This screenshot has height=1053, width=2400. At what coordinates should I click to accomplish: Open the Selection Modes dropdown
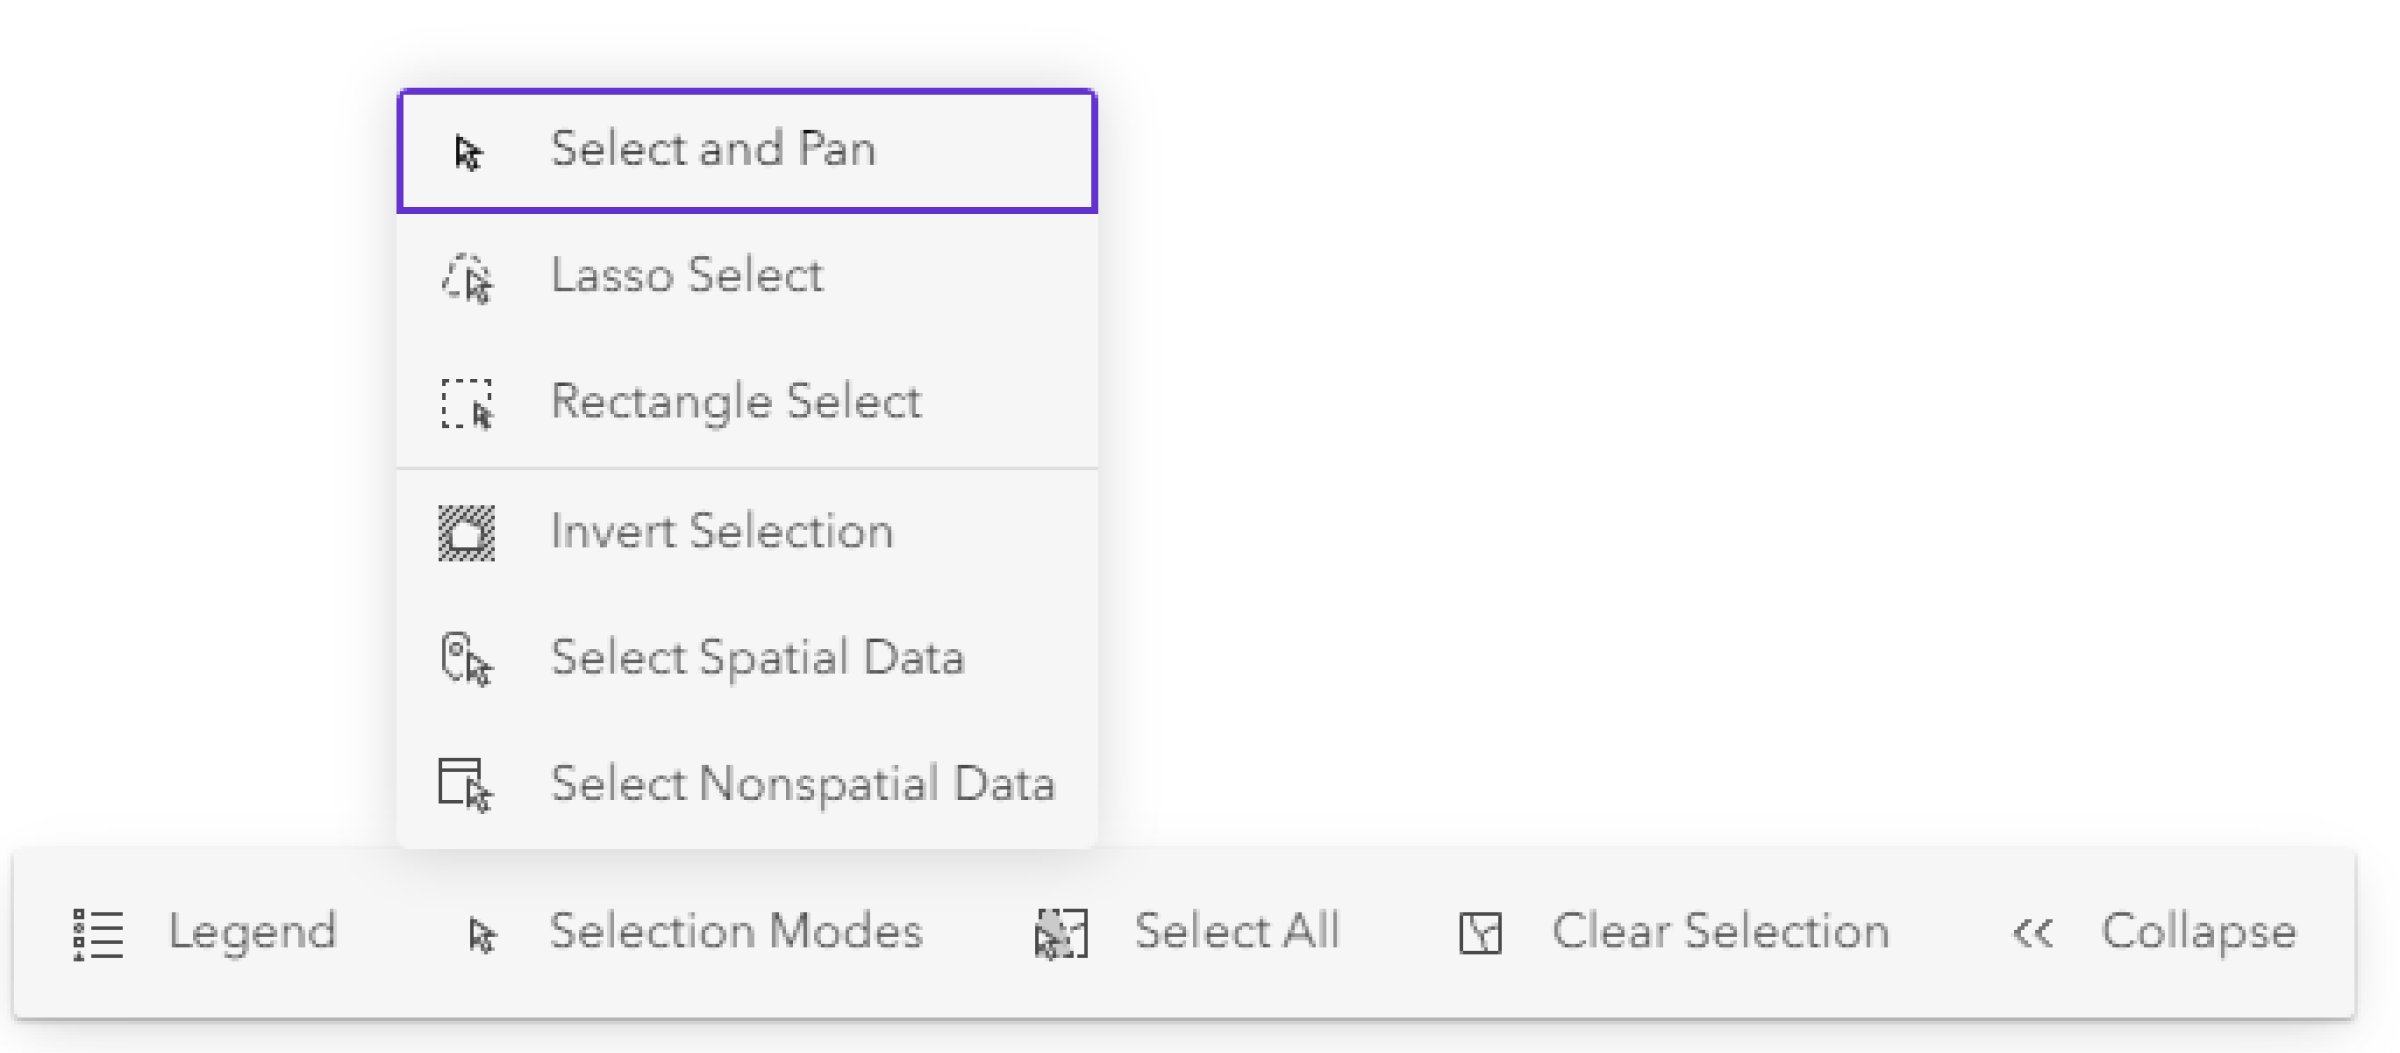tap(735, 932)
